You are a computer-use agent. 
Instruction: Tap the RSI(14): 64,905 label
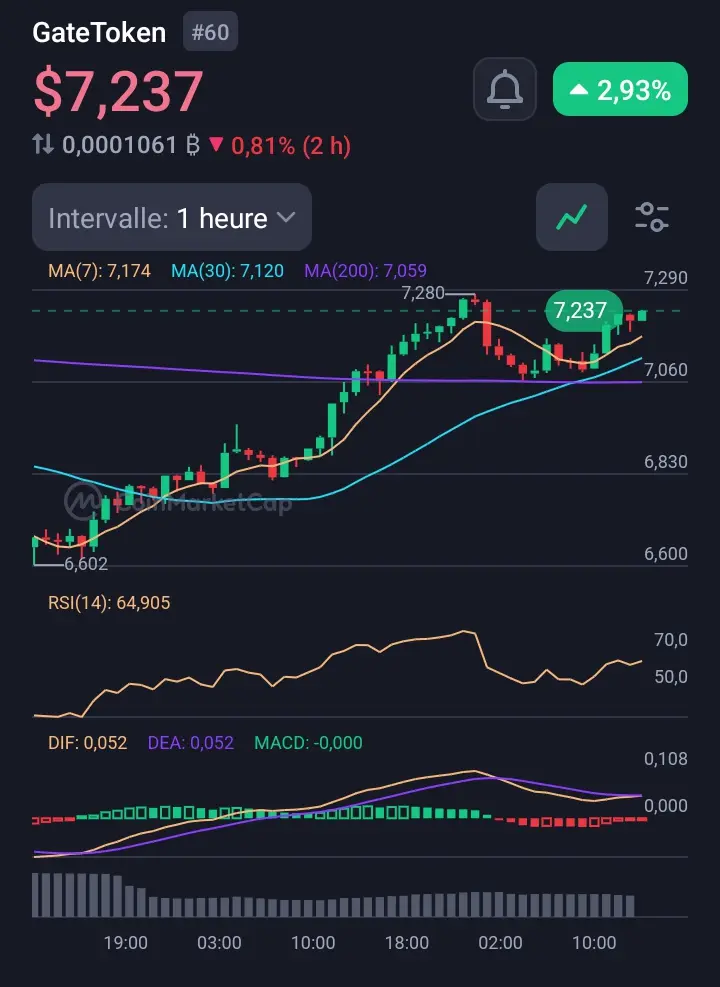(109, 603)
